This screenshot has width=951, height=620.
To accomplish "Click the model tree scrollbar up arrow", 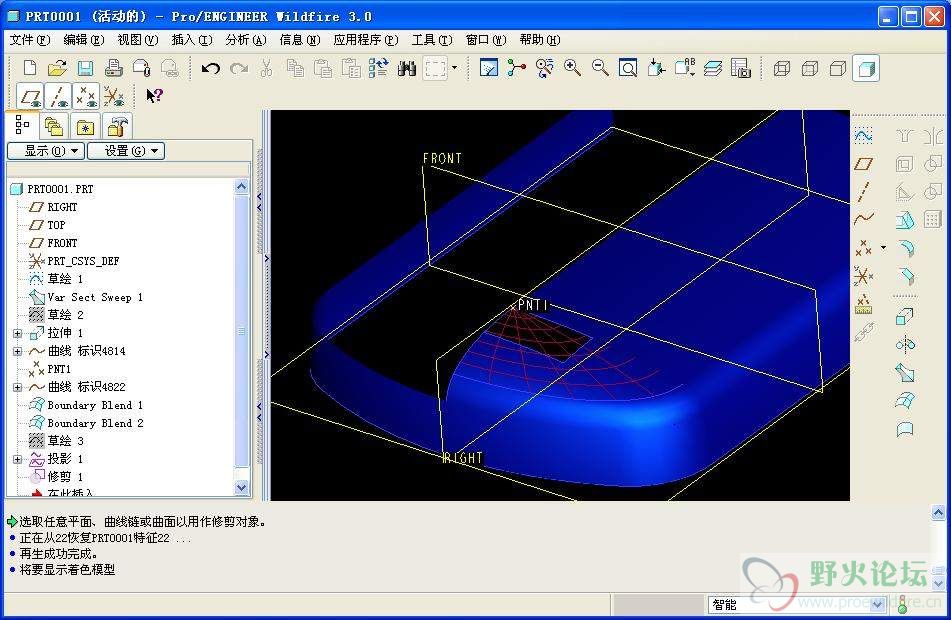I will (241, 186).
